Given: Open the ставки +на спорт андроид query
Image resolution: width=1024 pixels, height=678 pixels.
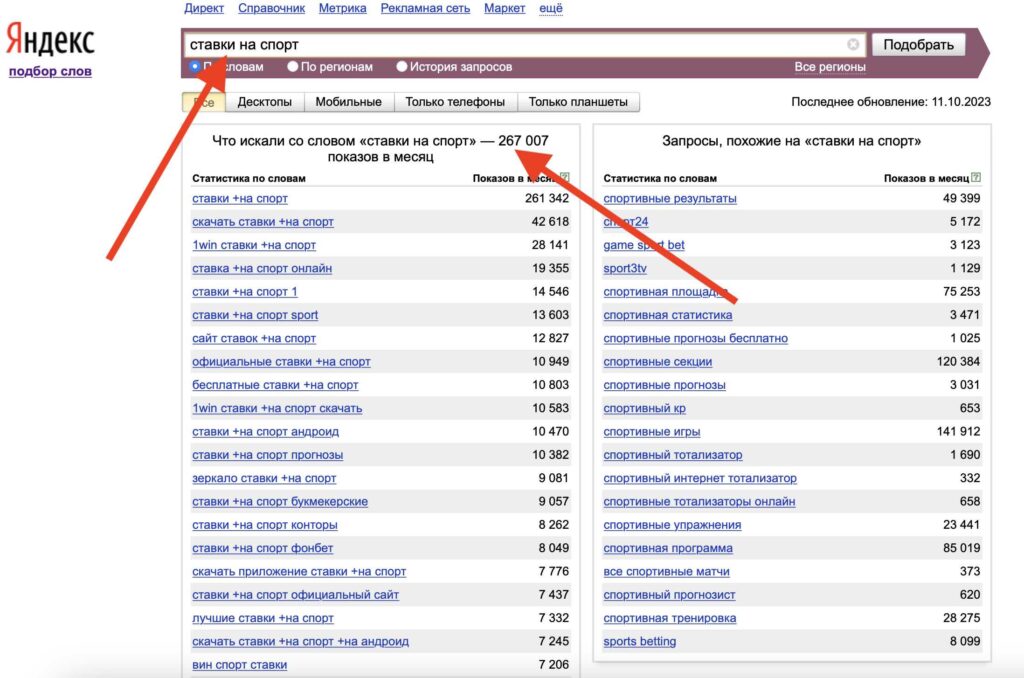Looking at the screenshot, I should pyautogui.click(x=265, y=432).
